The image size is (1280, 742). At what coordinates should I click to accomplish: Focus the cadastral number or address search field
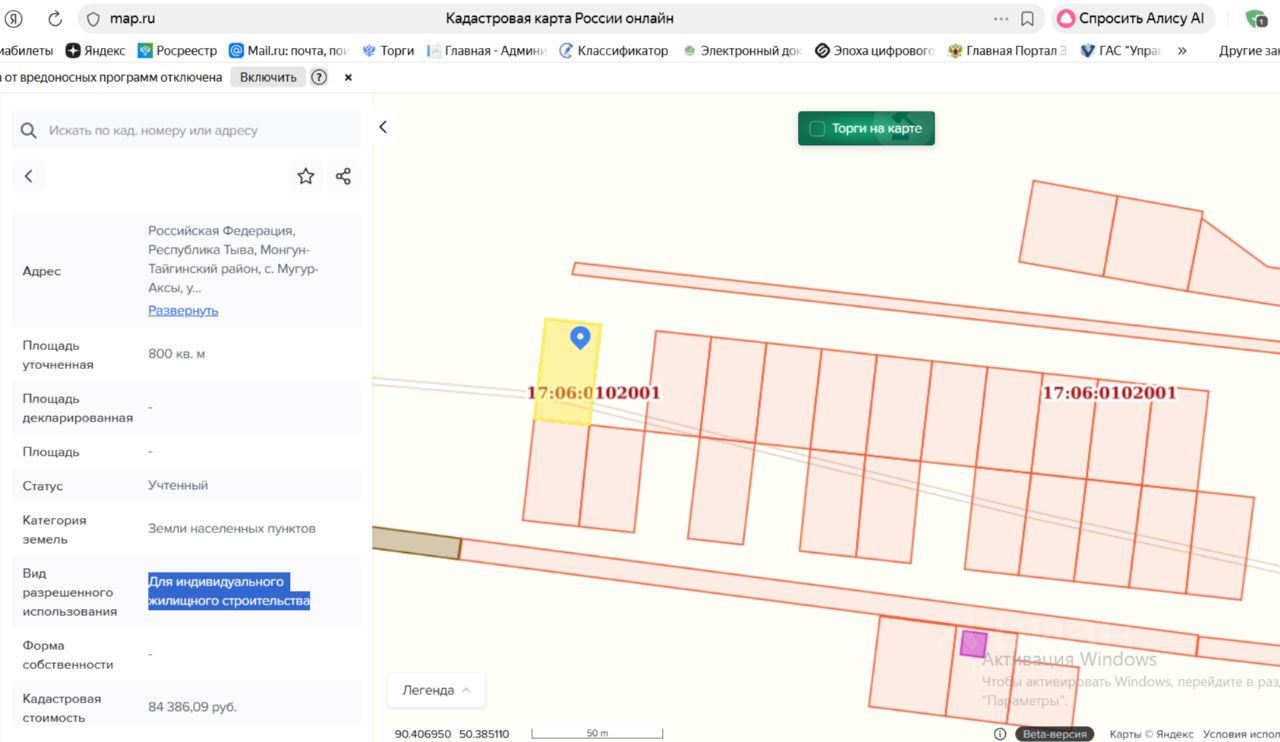186,130
